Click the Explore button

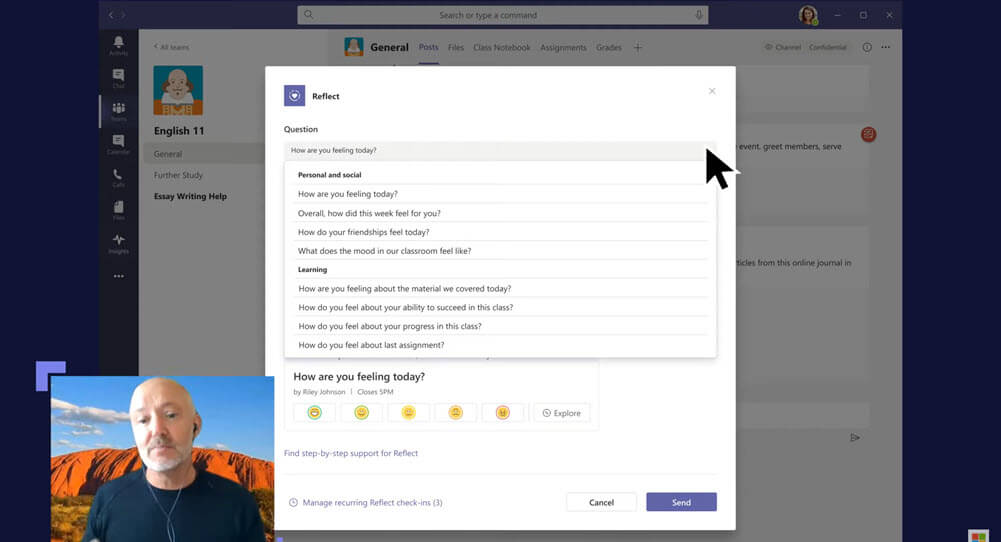tap(562, 413)
